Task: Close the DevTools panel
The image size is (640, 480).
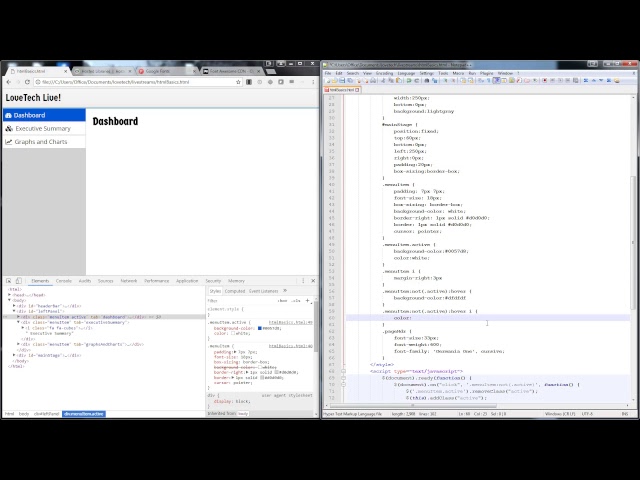Action: [313, 281]
